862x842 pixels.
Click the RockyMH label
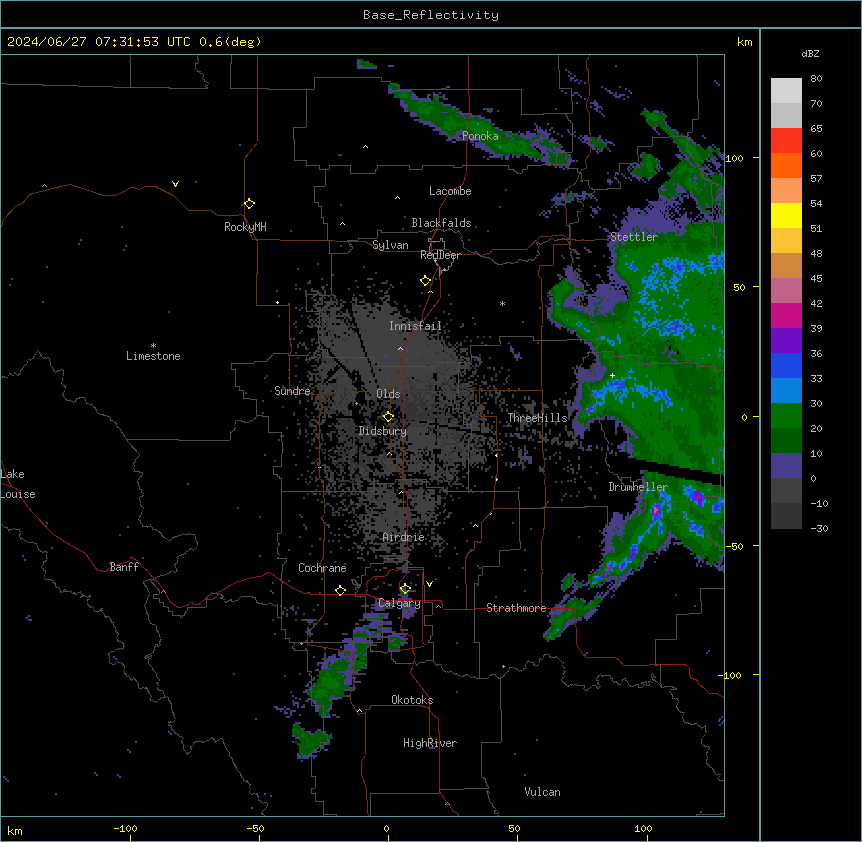pos(245,226)
